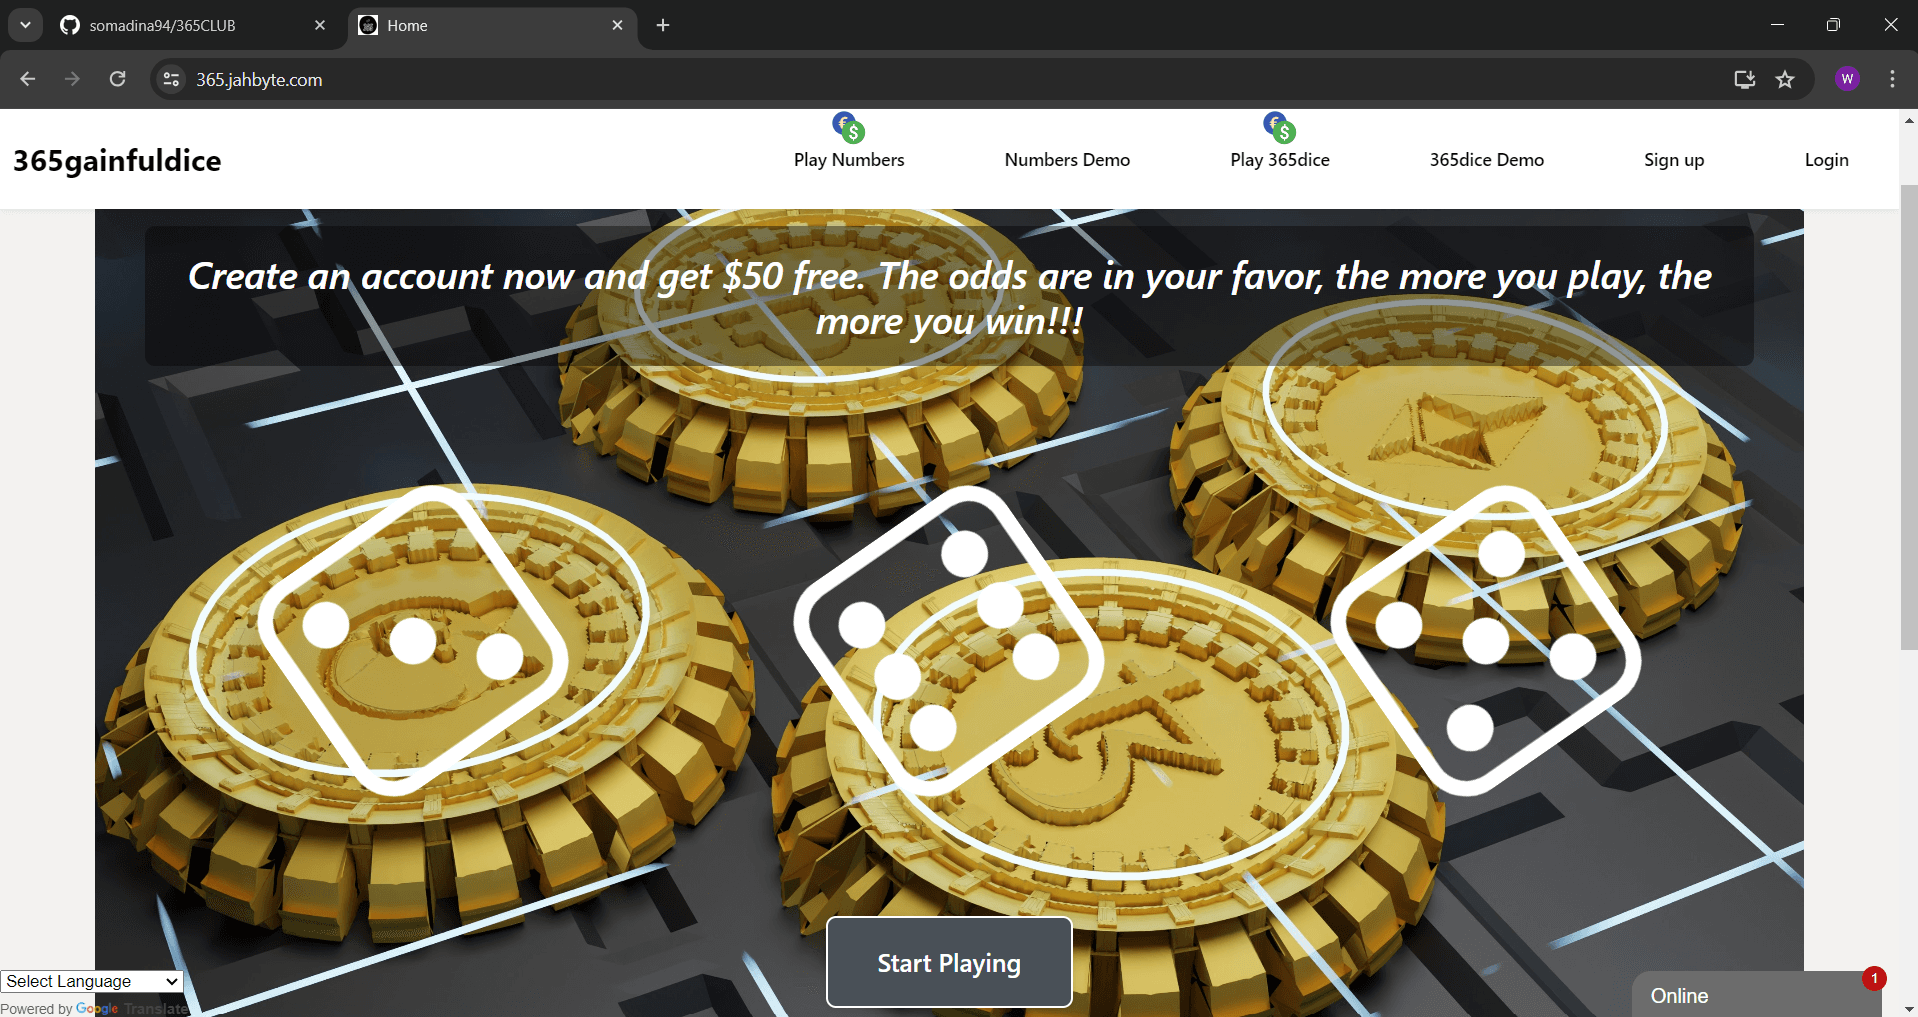Viewport: 1918px width, 1017px height.
Task: Click the scrollbar up arrow
Action: (1908, 120)
